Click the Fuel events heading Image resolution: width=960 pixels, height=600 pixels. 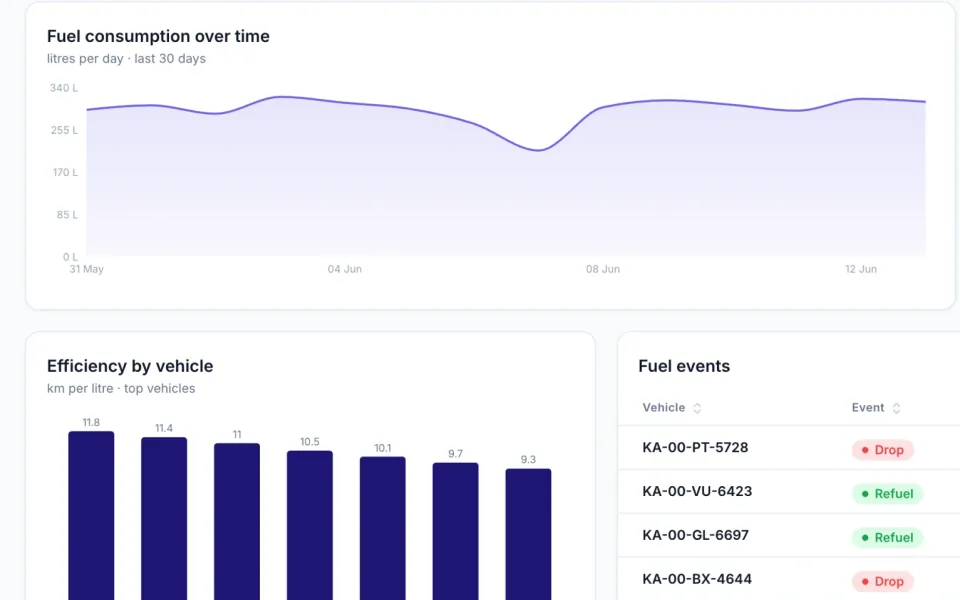[x=684, y=366]
